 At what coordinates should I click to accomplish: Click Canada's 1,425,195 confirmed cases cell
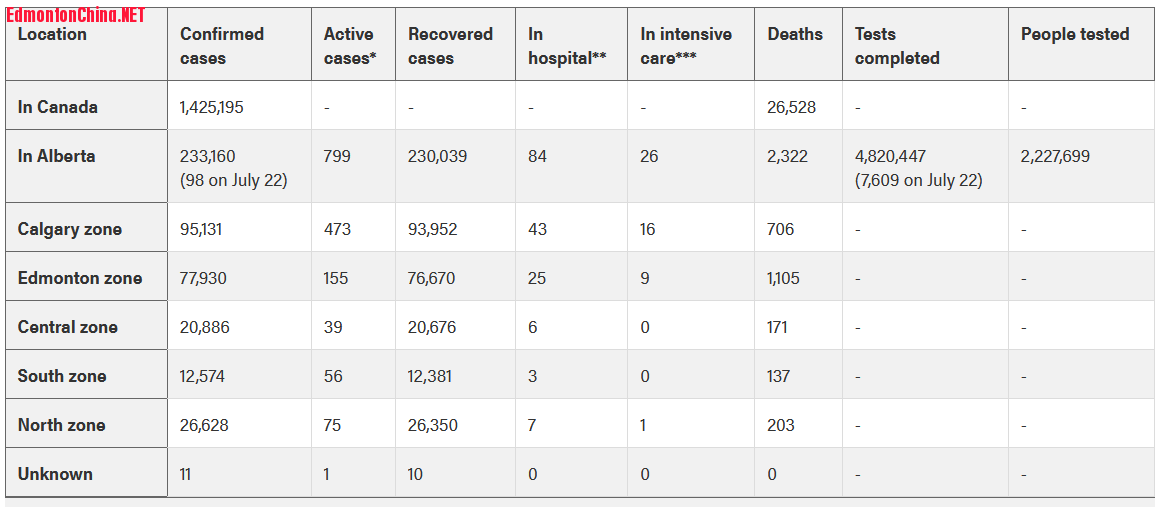(x=211, y=107)
